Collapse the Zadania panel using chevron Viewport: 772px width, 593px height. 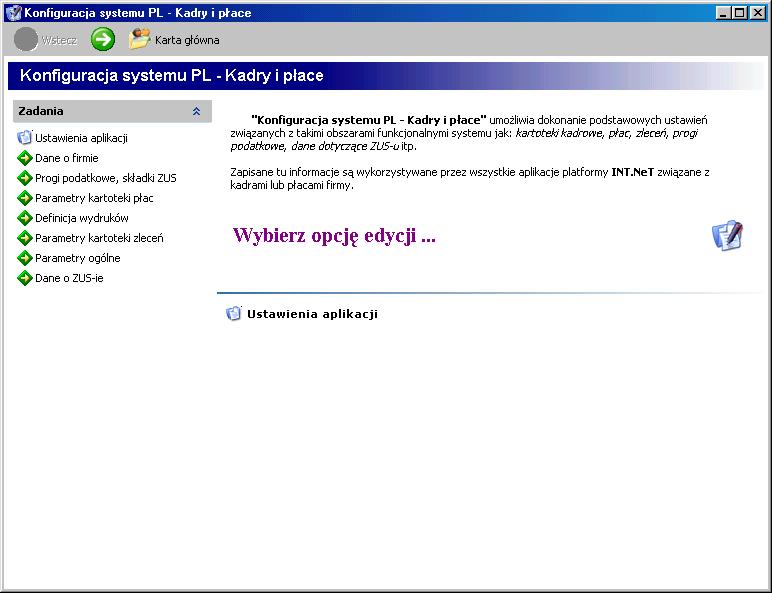(x=196, y=111)
